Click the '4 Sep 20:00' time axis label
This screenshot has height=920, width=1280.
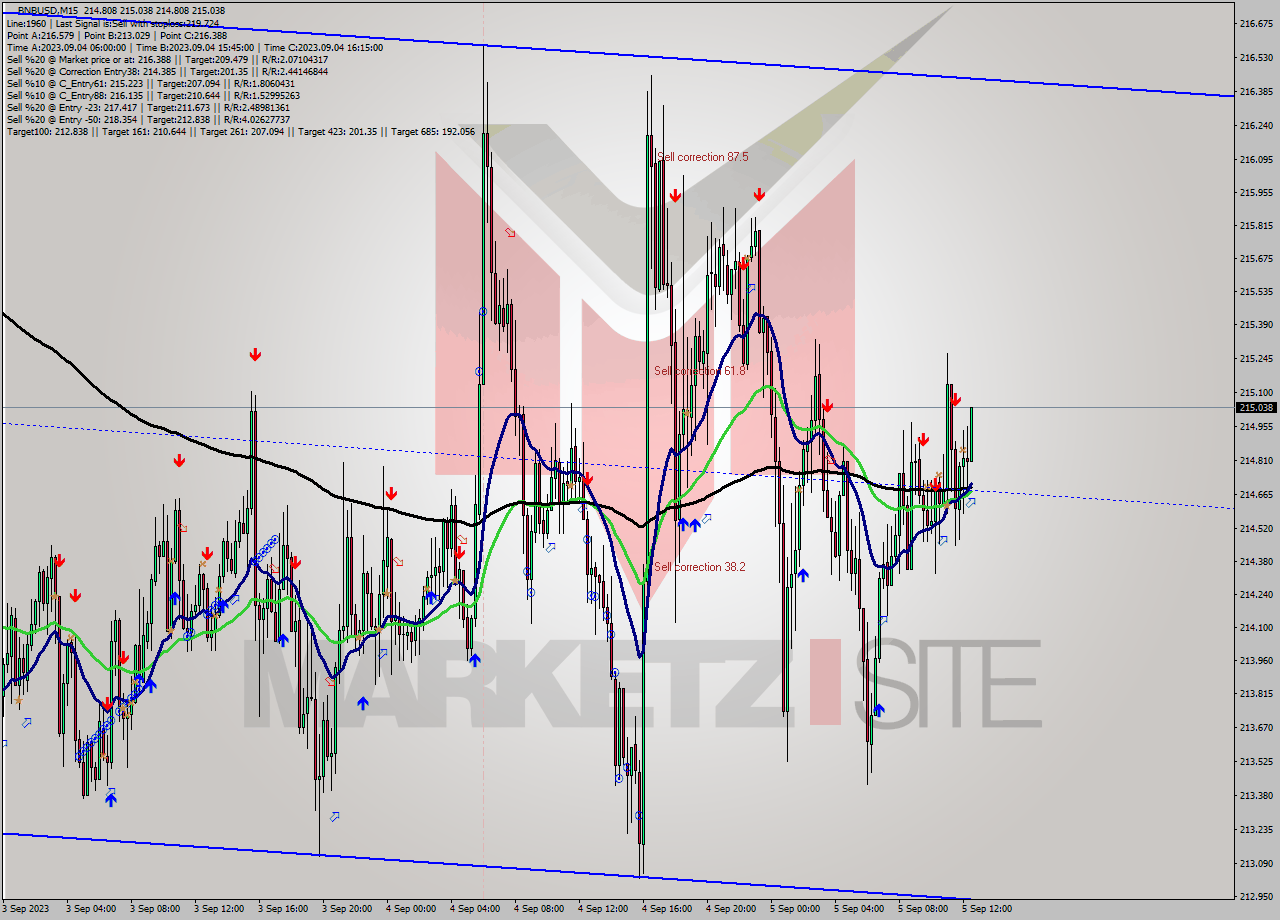pyautogui.click(x=730, y=909)
